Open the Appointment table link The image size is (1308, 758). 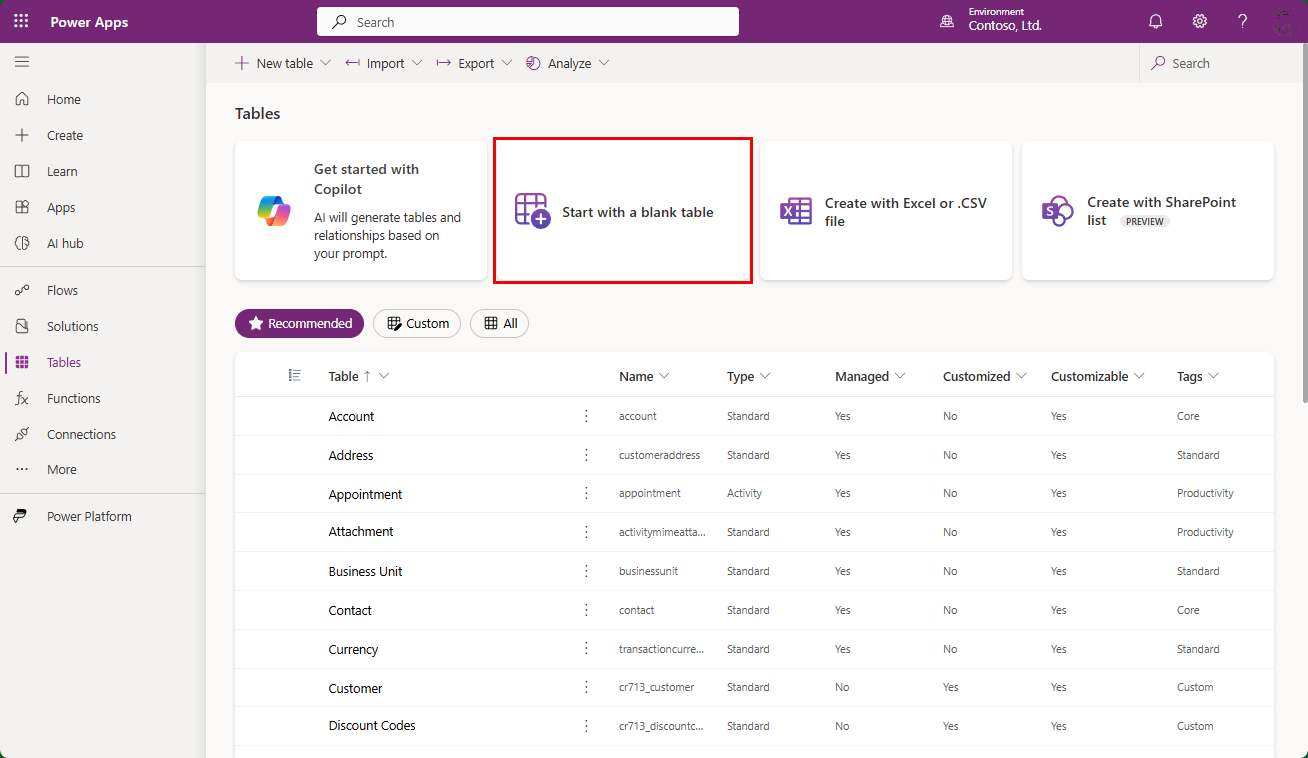point(365,494)
